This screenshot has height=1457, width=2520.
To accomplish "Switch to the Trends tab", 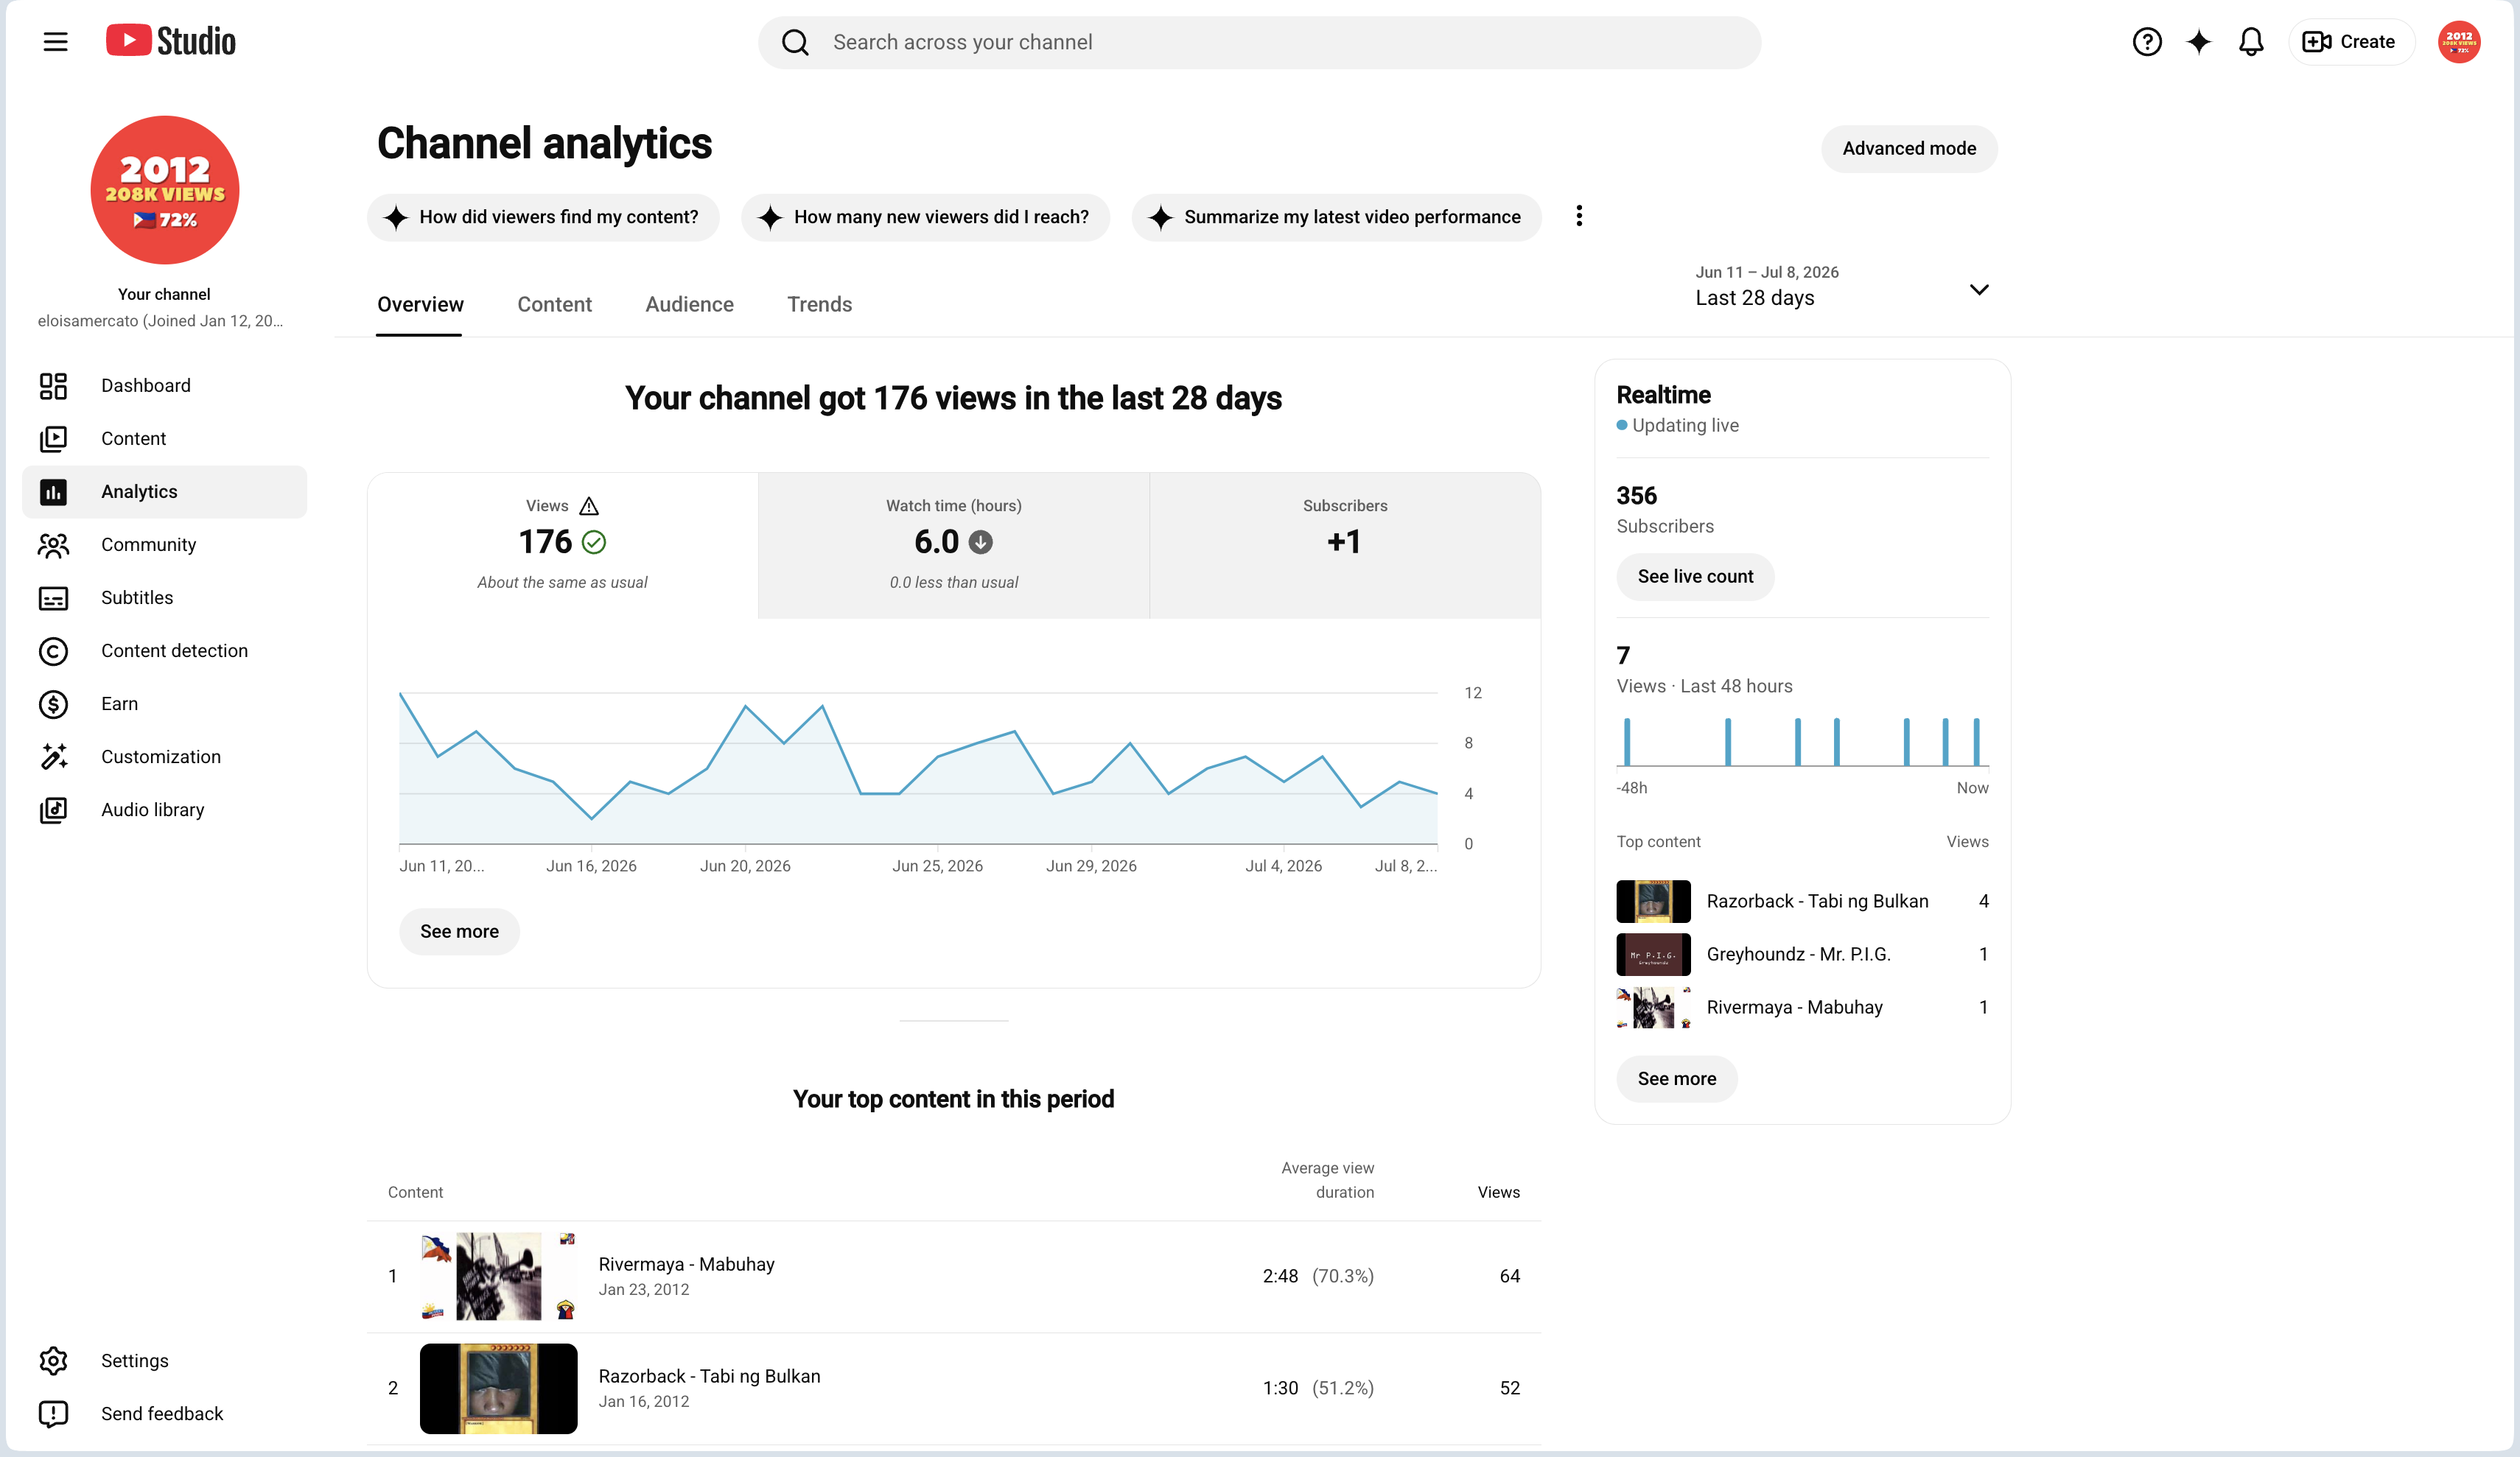I will 819,304.
